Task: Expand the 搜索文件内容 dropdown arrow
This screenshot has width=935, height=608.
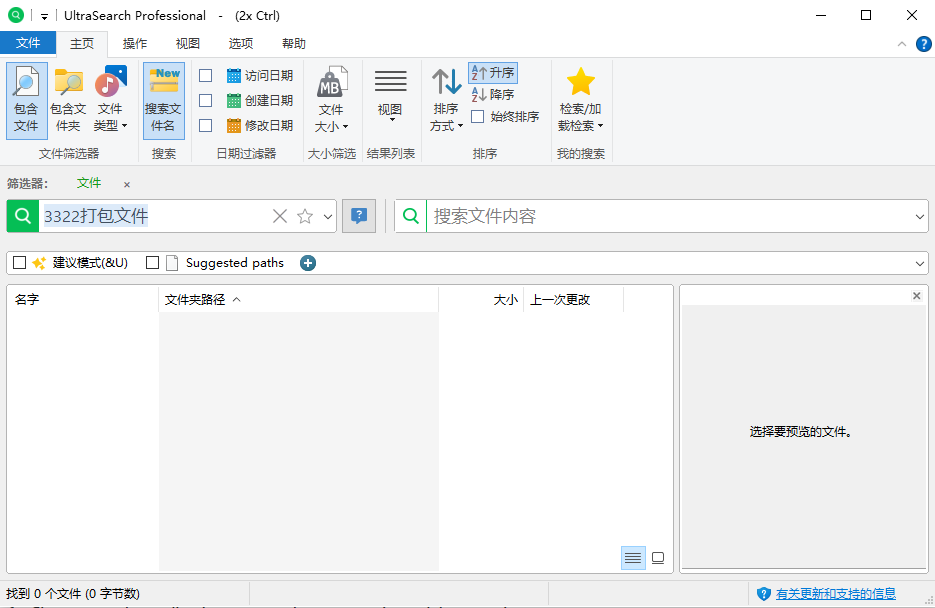Action: 919,216
